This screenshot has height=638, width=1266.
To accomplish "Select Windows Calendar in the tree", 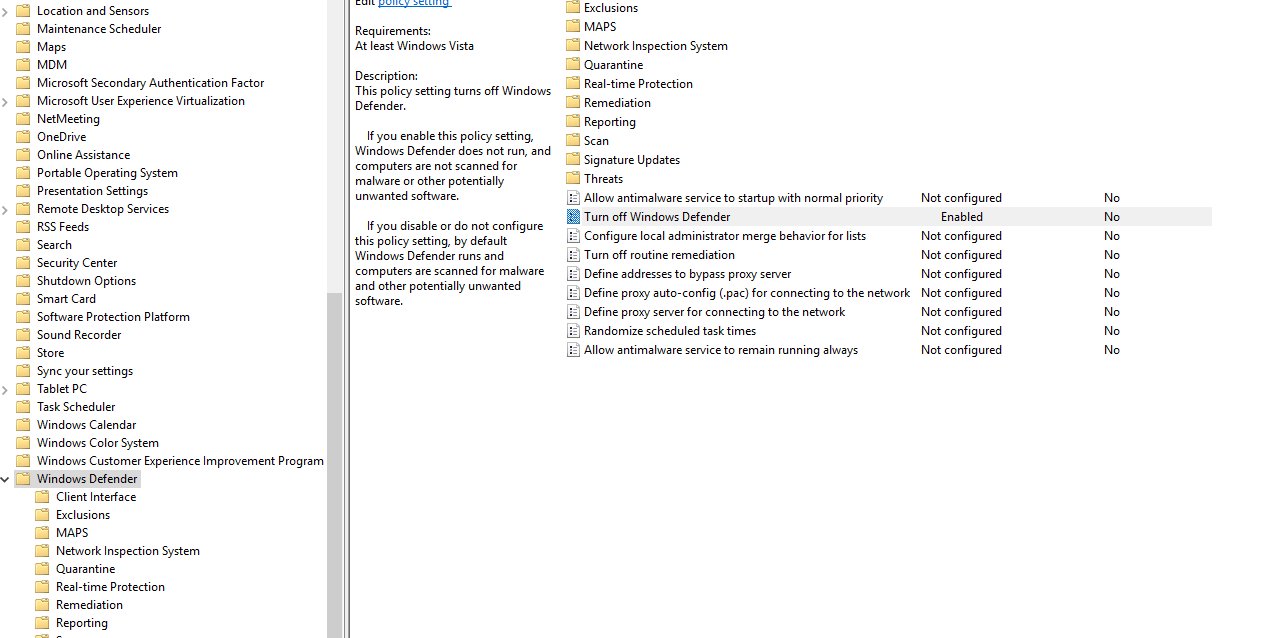I will click(87, 425).
